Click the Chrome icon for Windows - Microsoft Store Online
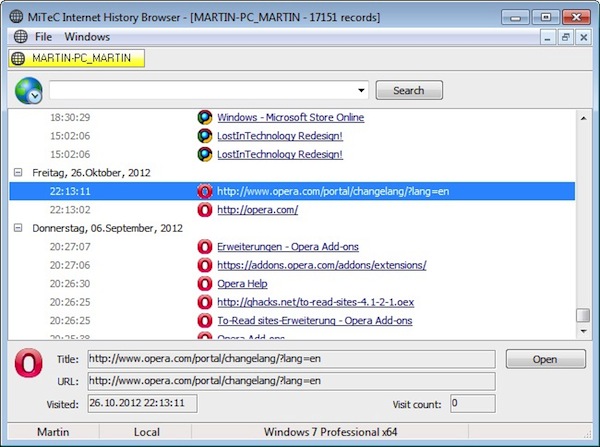This screenshot has height=447, width=600. click(x=205, y=117)
